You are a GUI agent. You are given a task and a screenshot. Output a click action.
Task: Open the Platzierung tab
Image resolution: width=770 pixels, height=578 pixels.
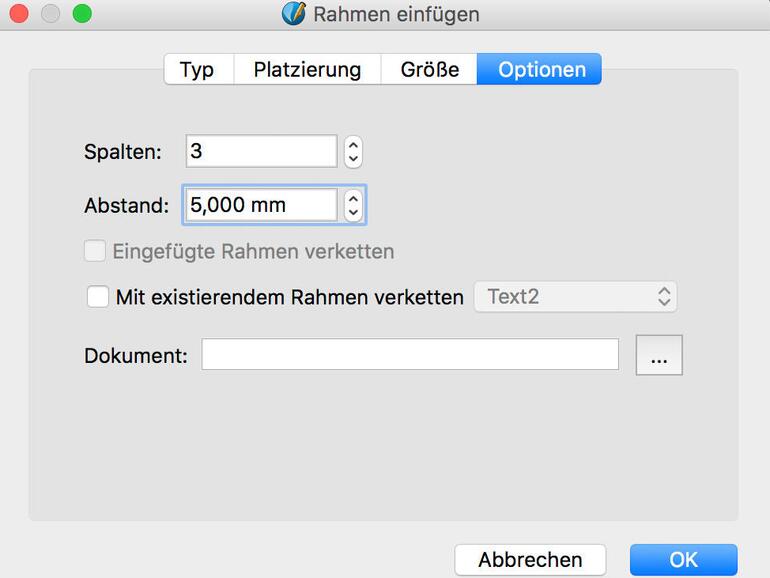pos(307,69)
